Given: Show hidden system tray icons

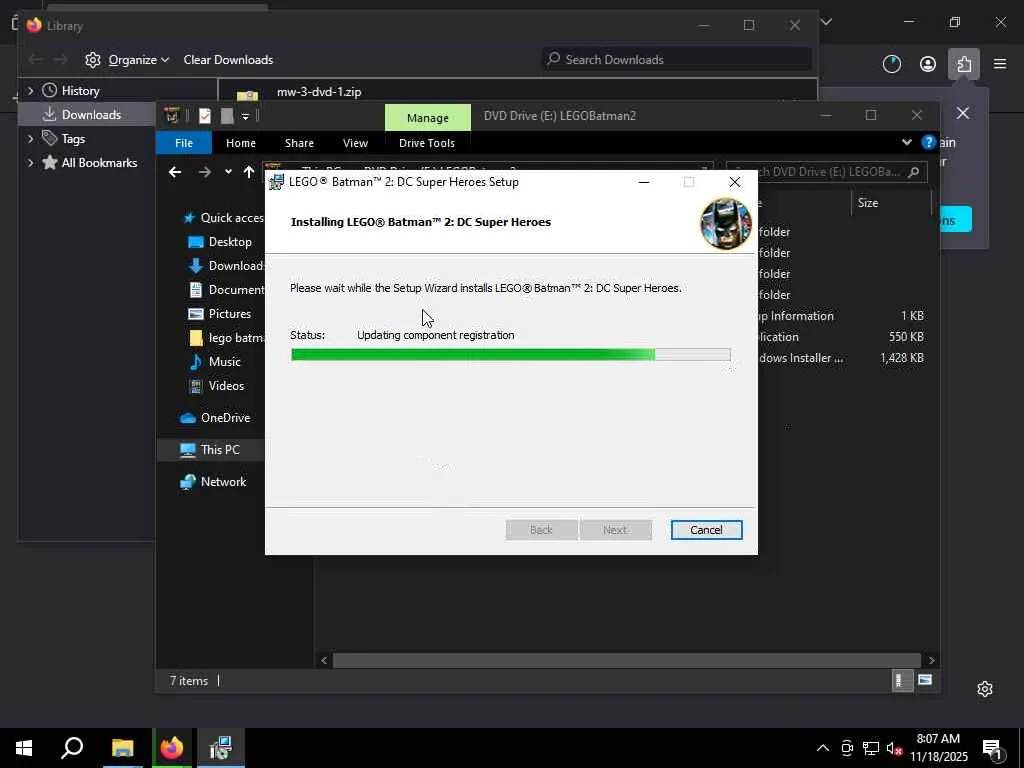Looking at the screenshot, I should [823, 748].
